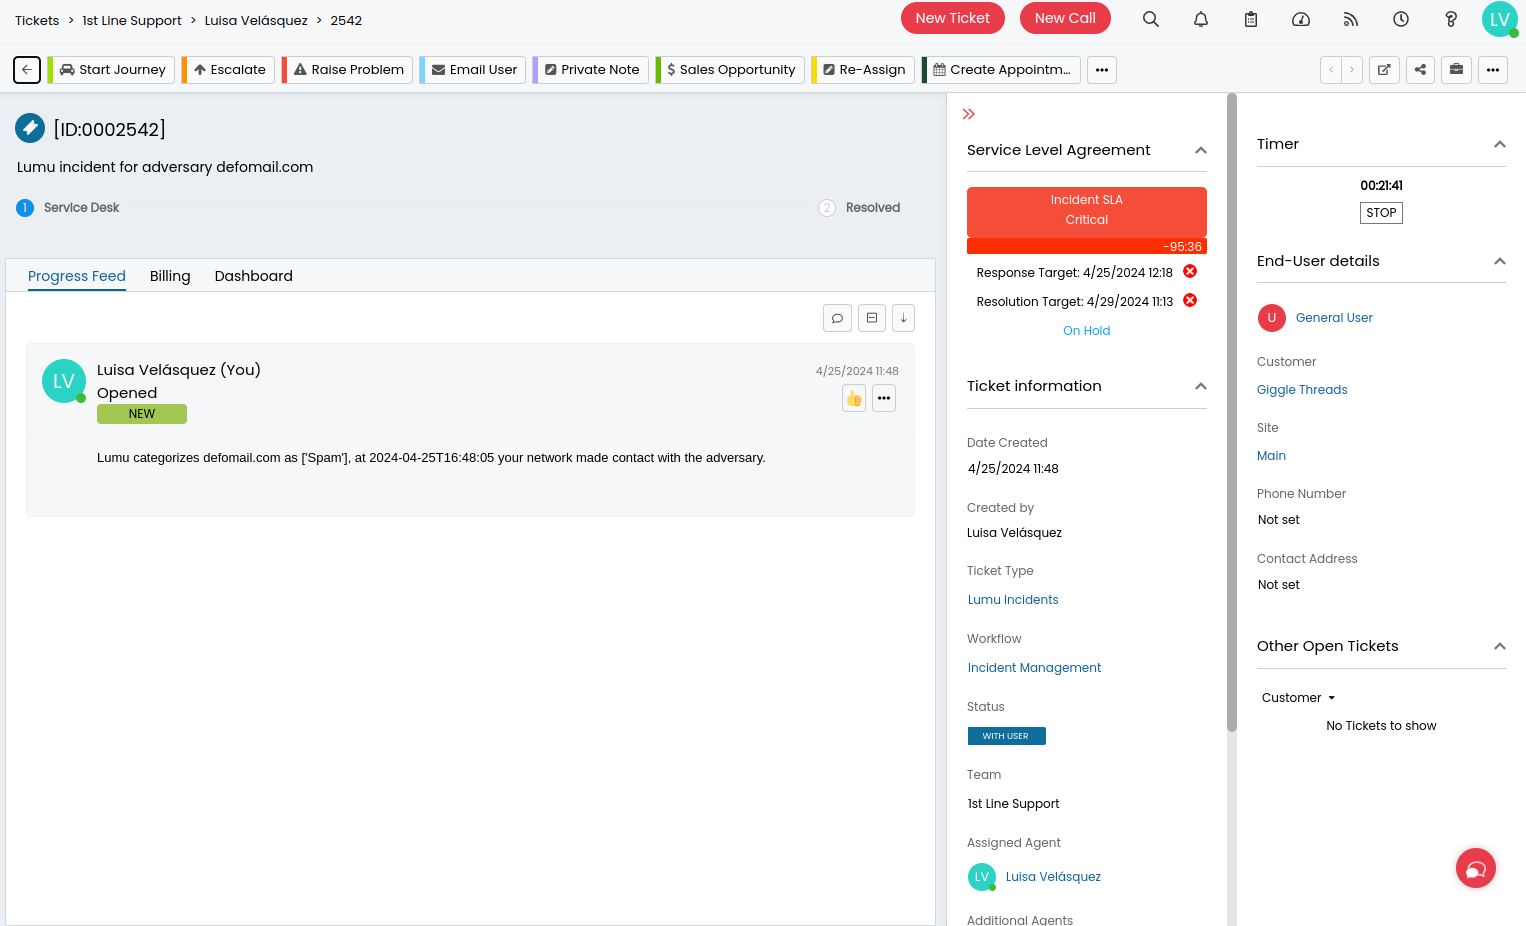Viewport: 1526px width, 926px height.
Task: Click the speech bubble icon above feed
Action: pyautogui.click(x=837, y=318)
